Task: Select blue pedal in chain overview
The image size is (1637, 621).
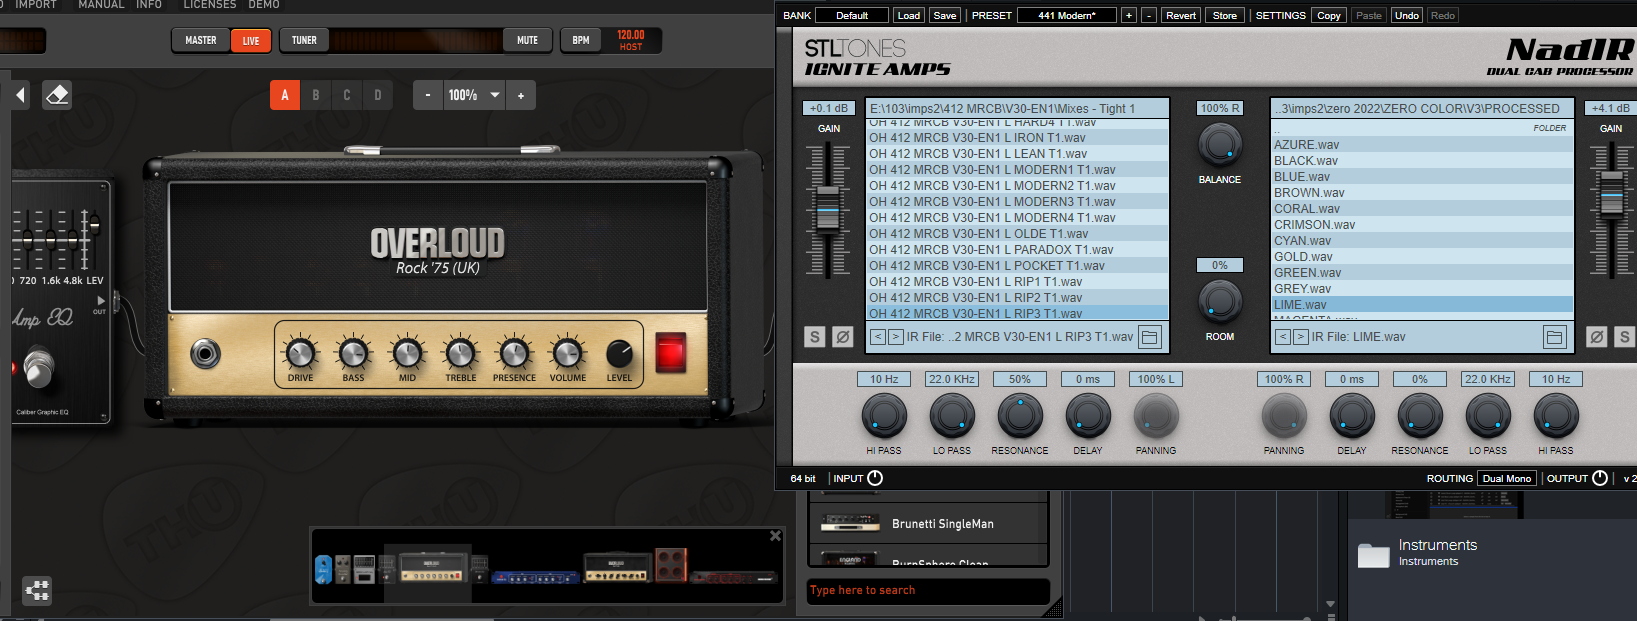Action: [x=323, y=569]
